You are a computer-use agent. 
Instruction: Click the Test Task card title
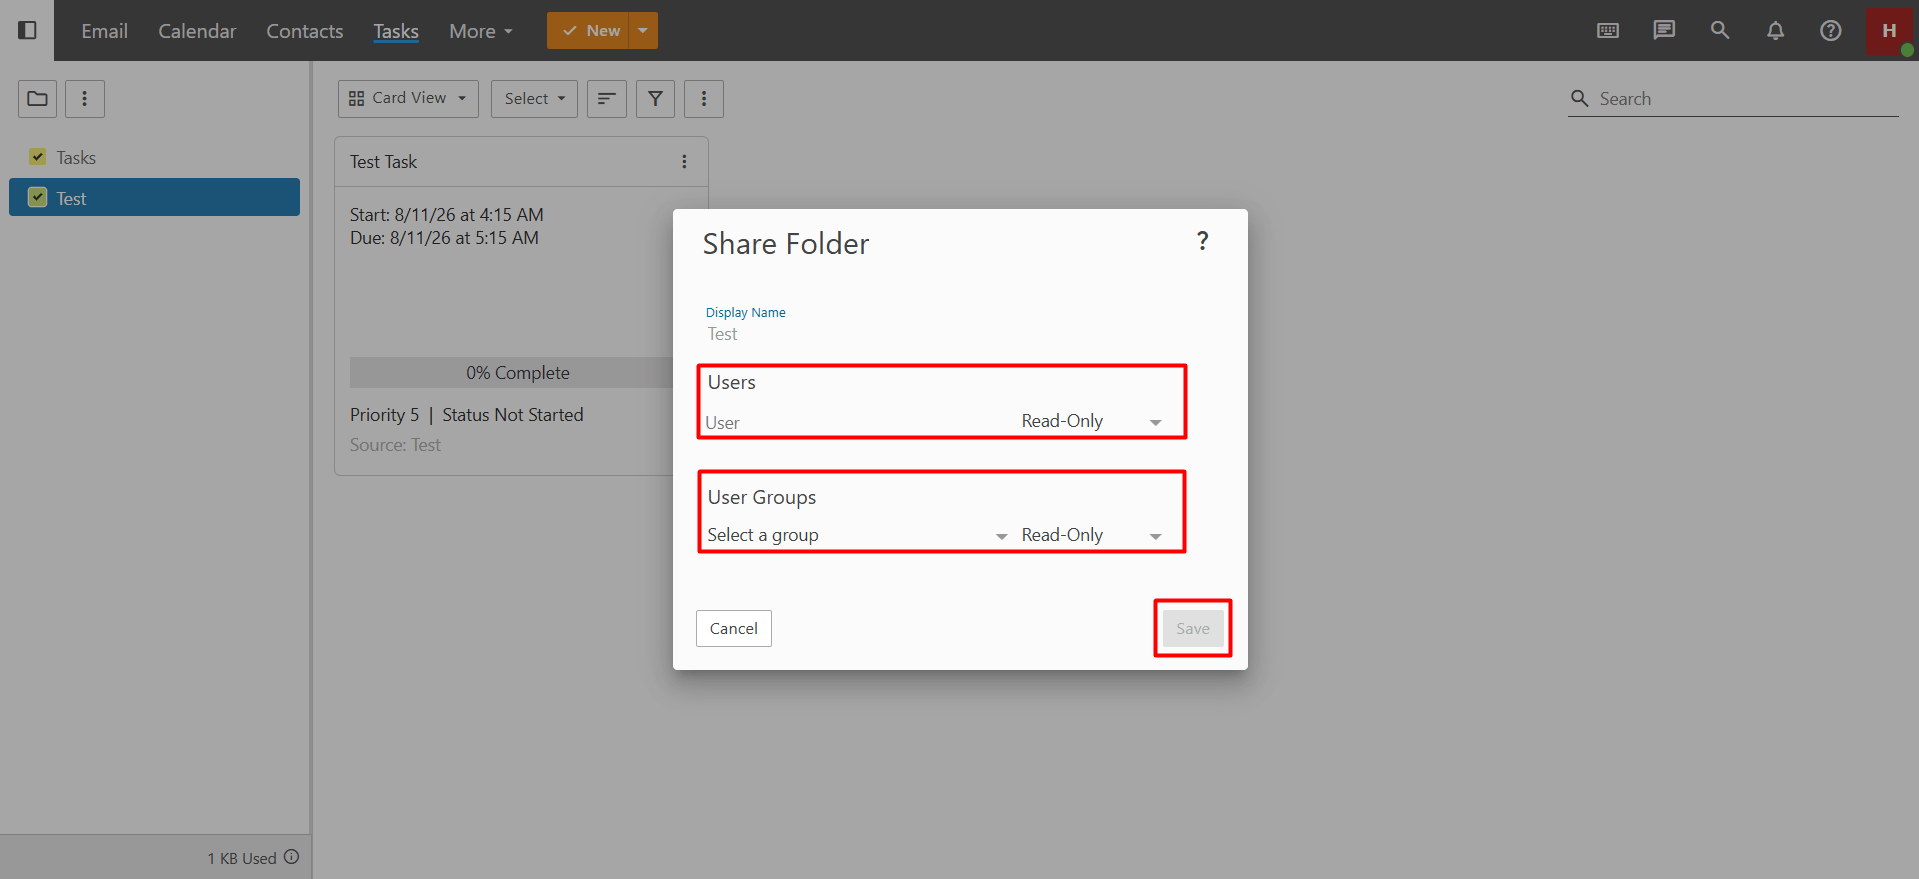pyautogui.click(x=383, y=162)
